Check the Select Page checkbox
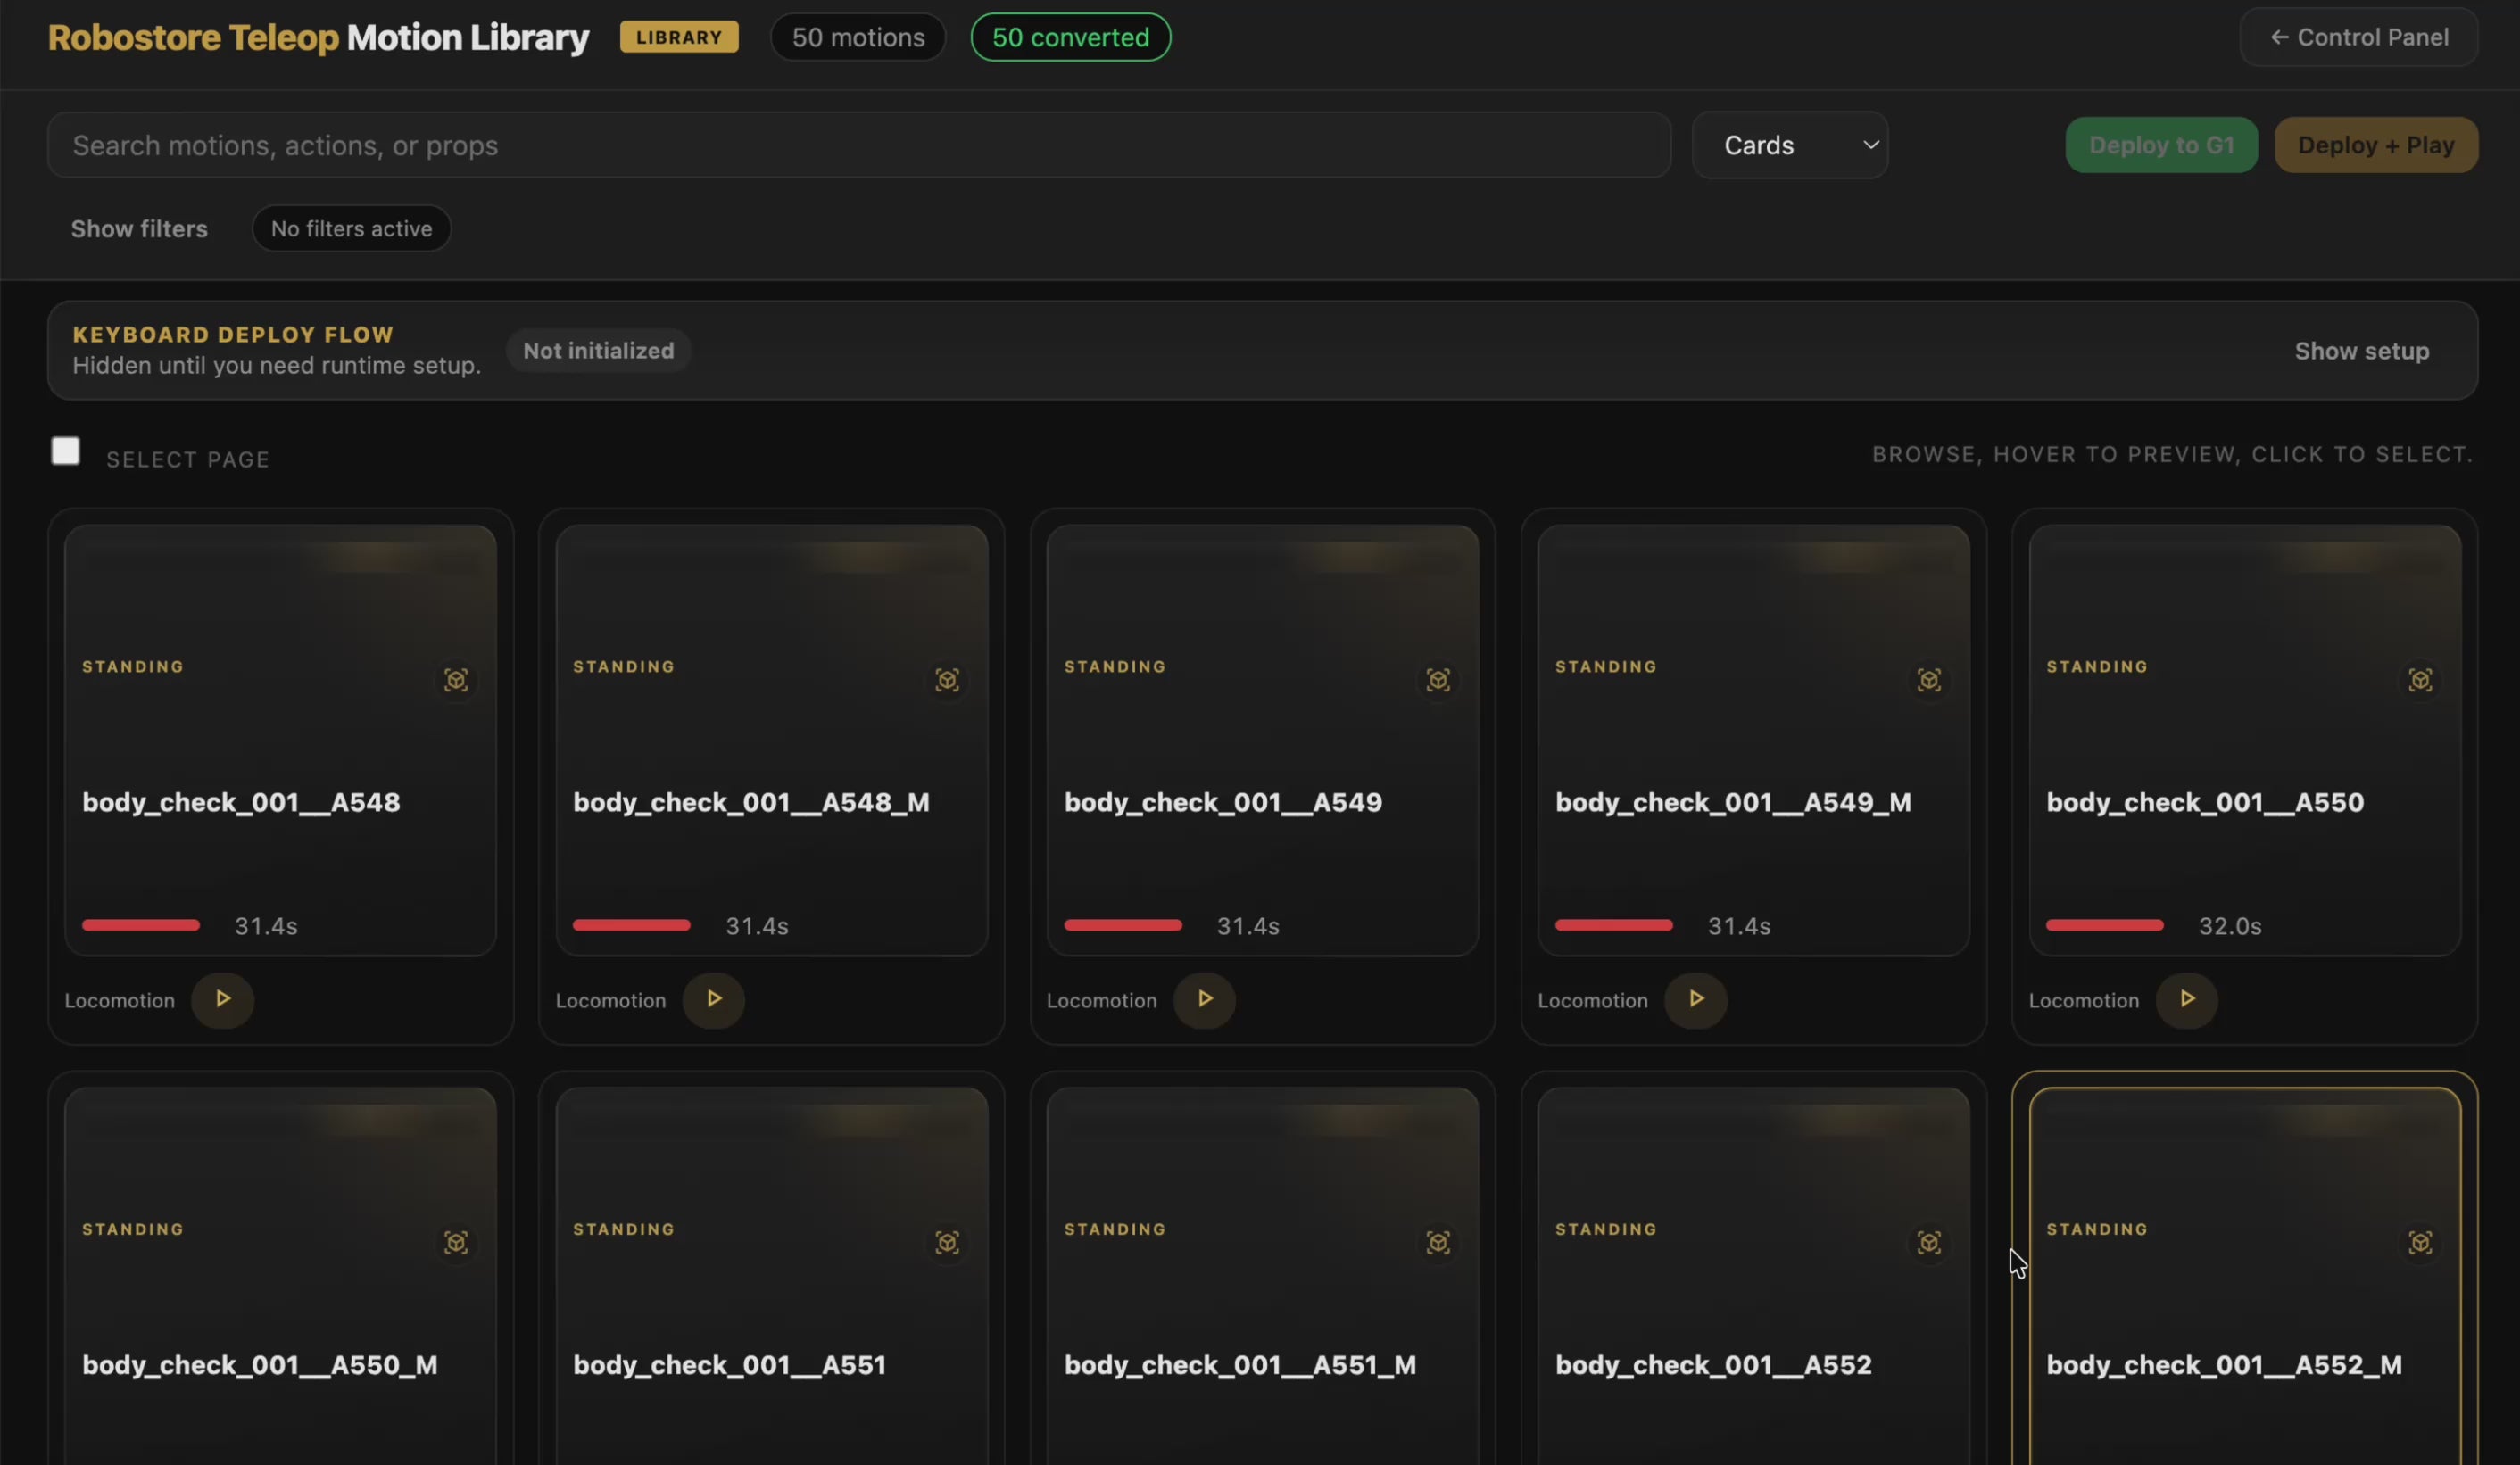Image resolution: width=2520 pixels, height=1465 pixels. pos(66,451)
